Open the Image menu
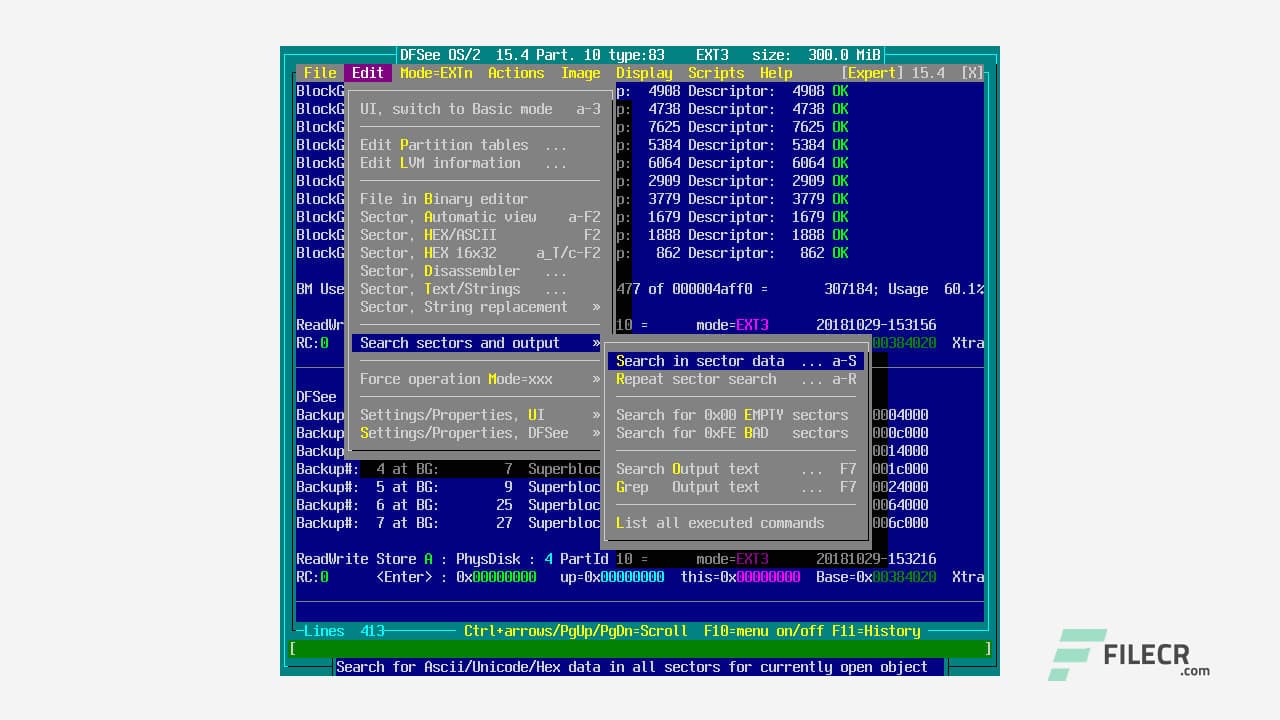 click(580, 72)
